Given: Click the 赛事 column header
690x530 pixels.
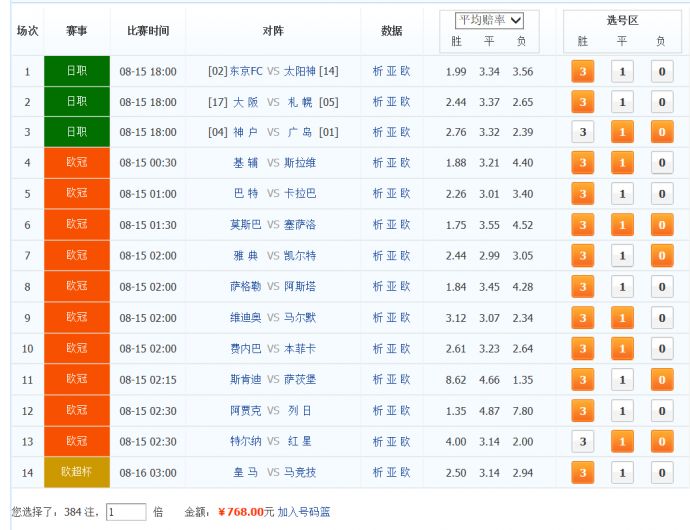Looking at the screenshot, I should point(77,31).
